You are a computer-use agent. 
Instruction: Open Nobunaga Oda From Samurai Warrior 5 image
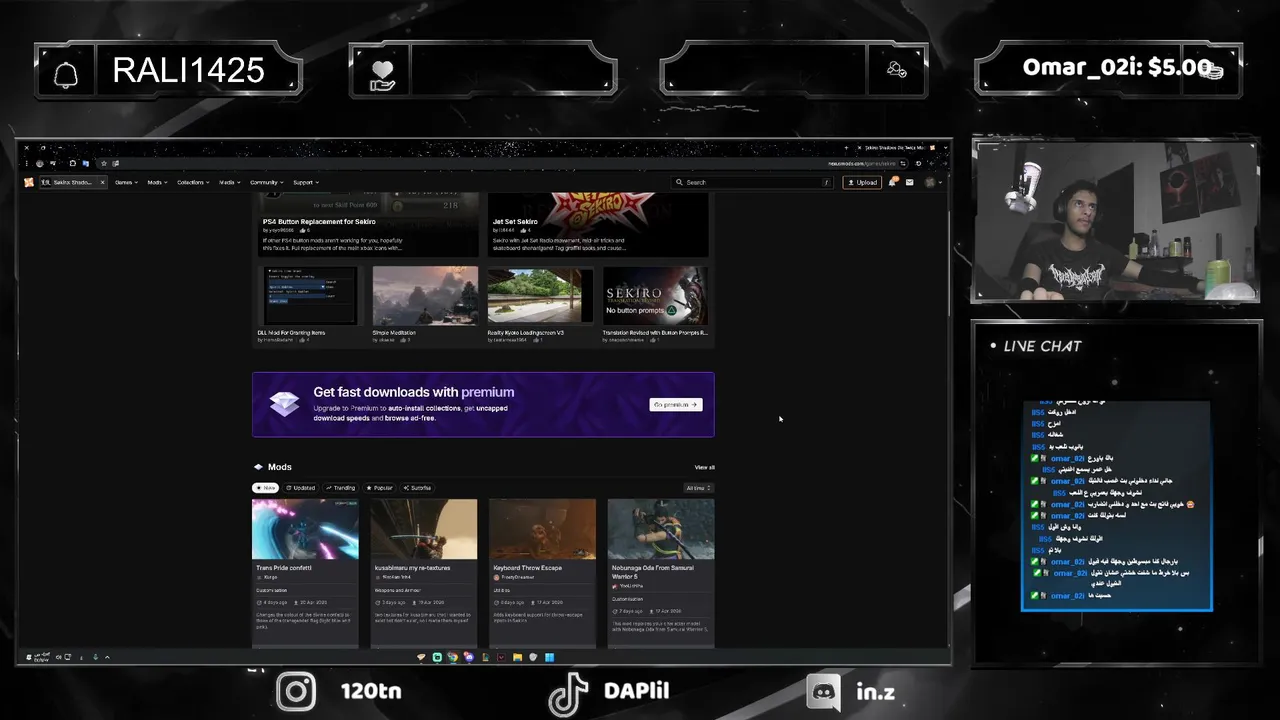coord(661,529)
